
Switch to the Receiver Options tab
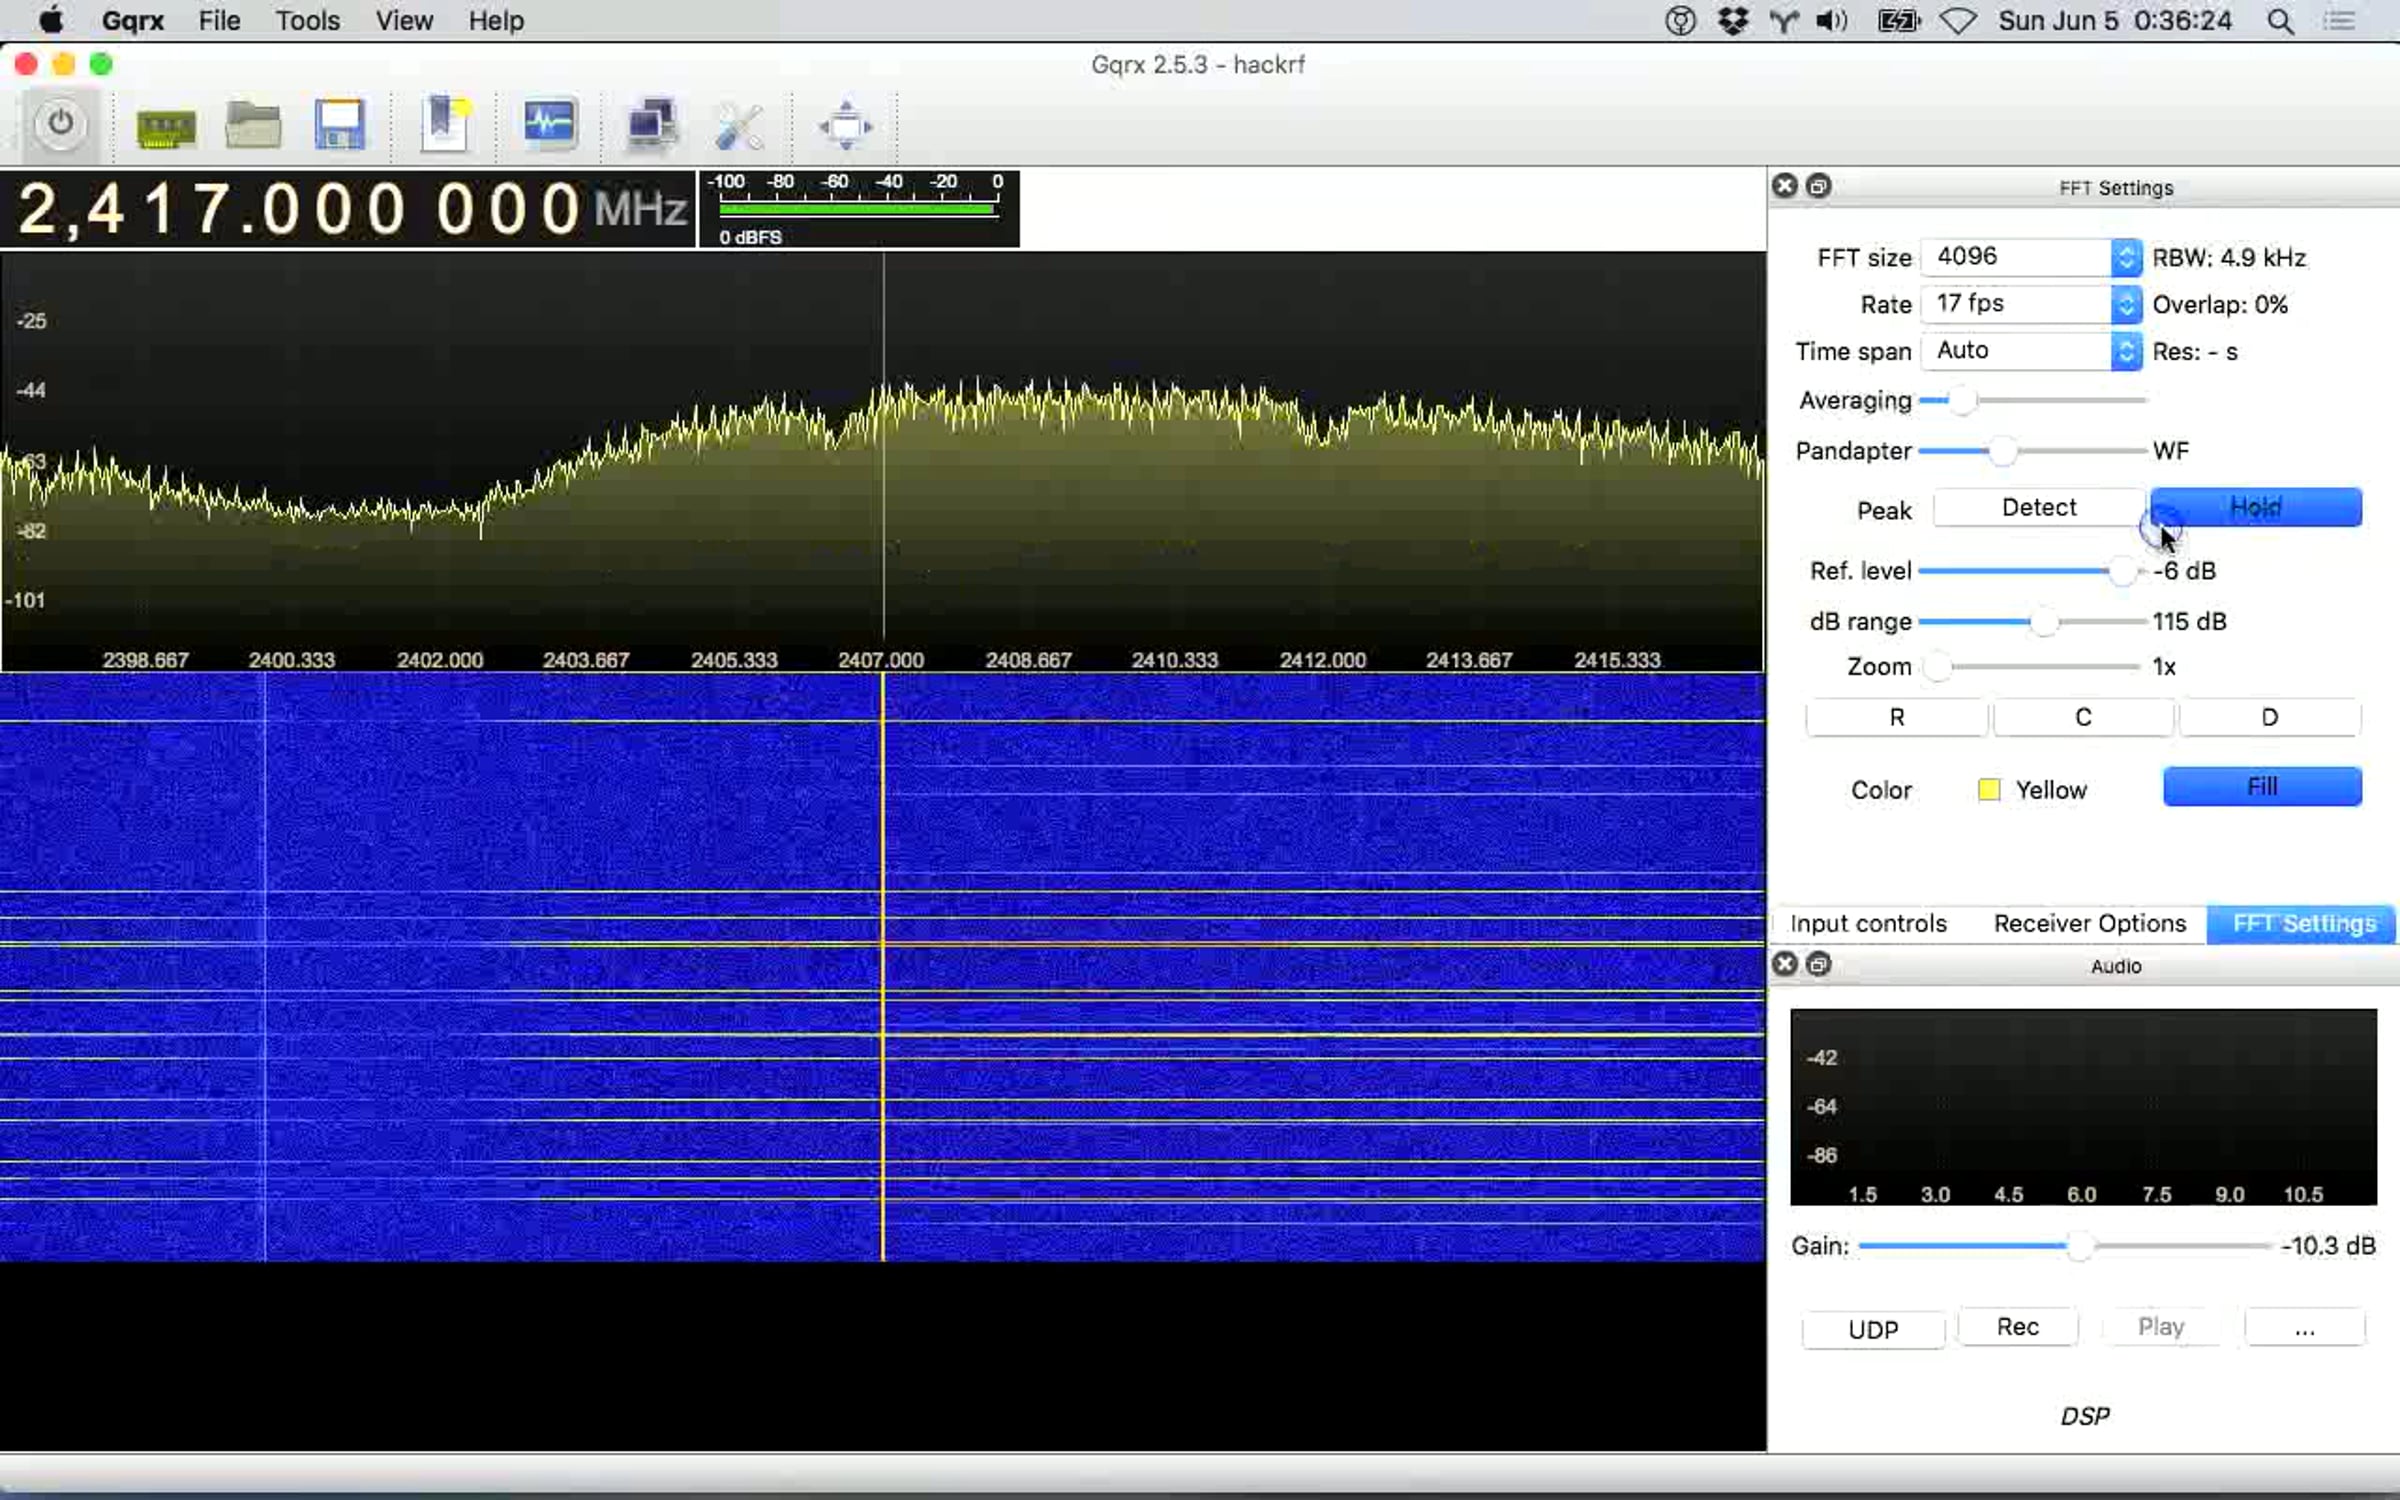coord(2090,923)
